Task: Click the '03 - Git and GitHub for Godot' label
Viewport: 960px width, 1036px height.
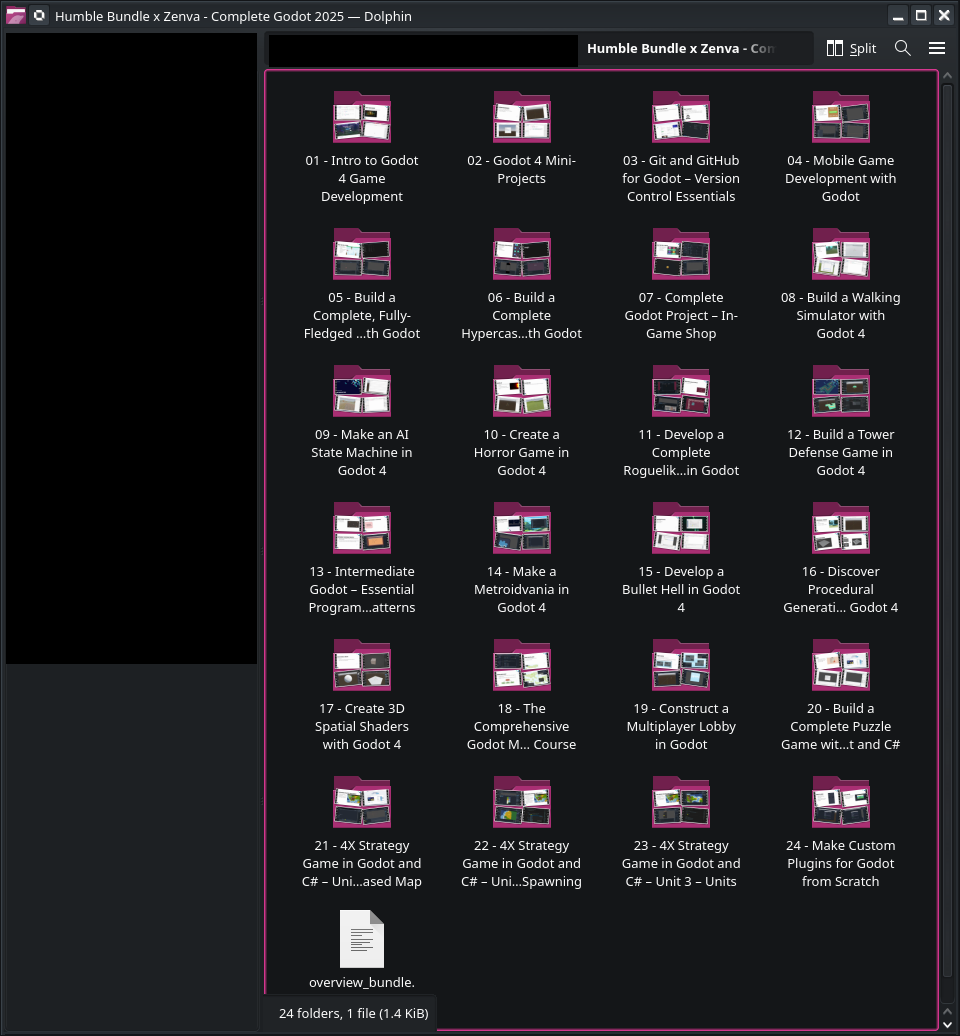Action: click(x=681, y=178)
